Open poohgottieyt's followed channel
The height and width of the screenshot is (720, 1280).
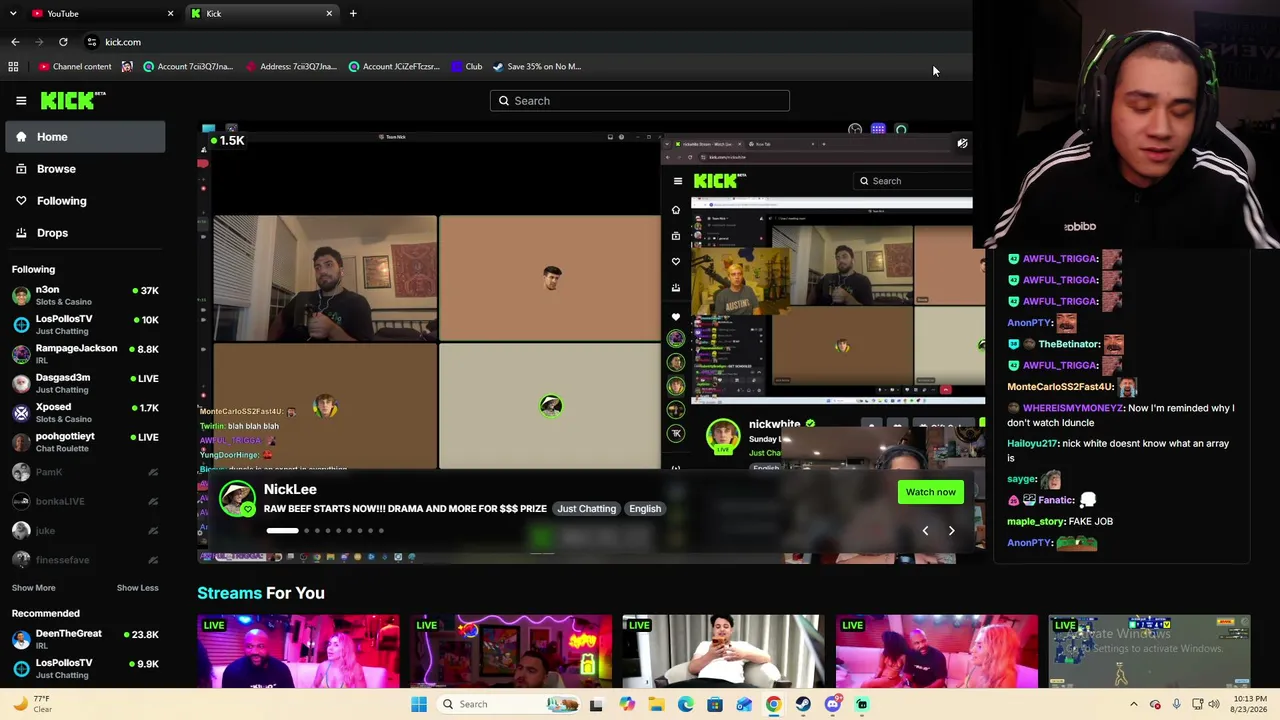pyautogui.click(x=85, y=442)
